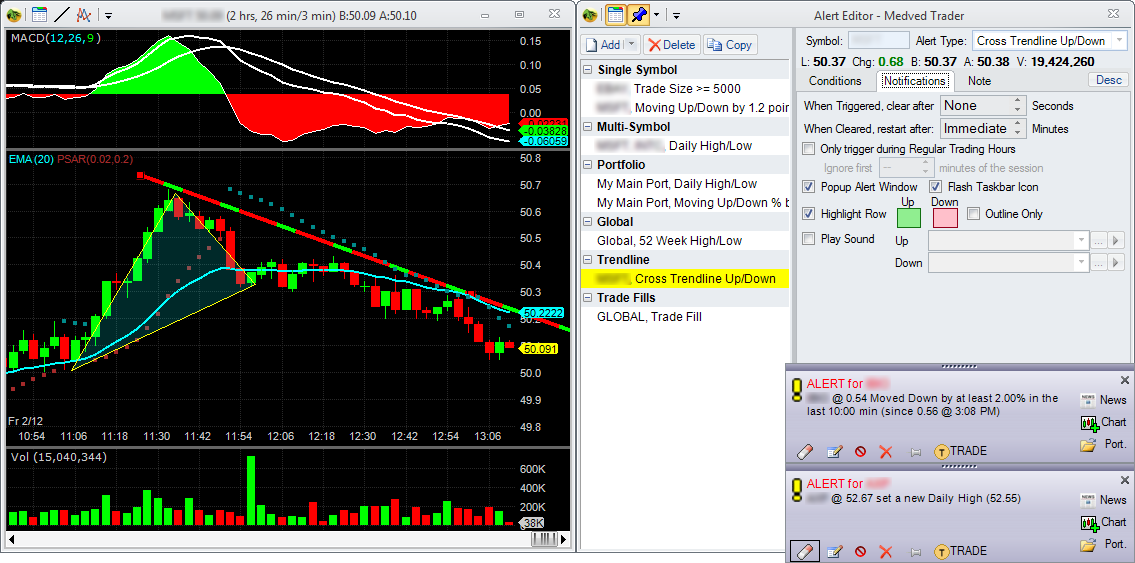Select the Trade Size >= 5000 alert

tap(685, 89)
